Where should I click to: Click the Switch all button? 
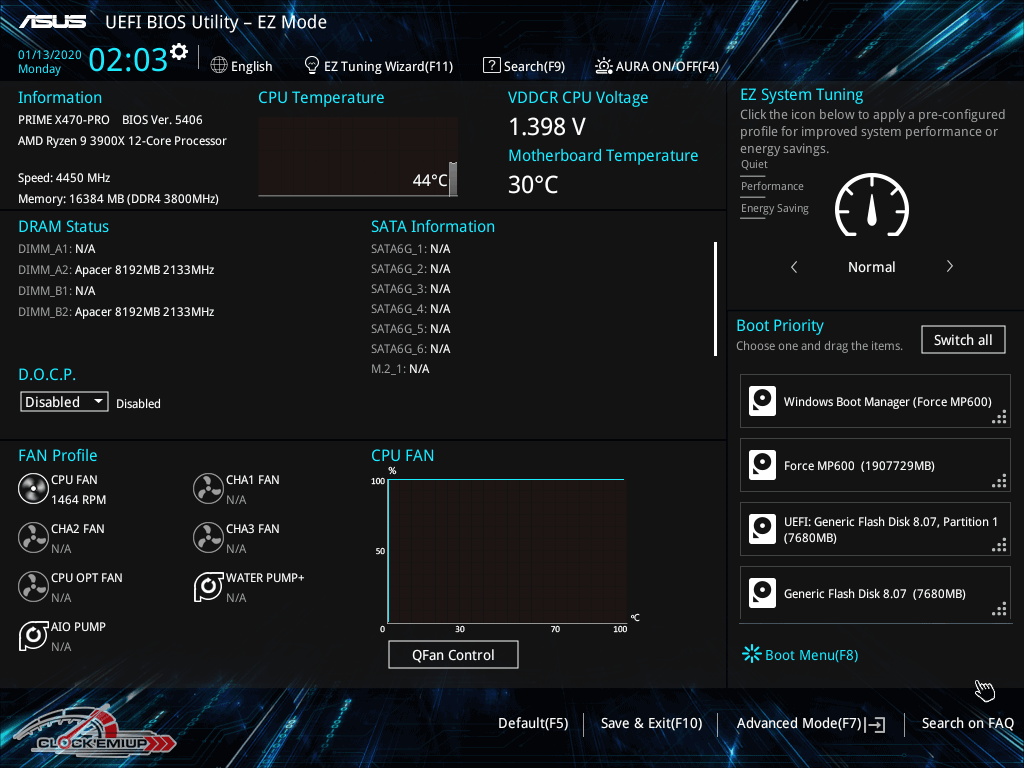(962, 340)
